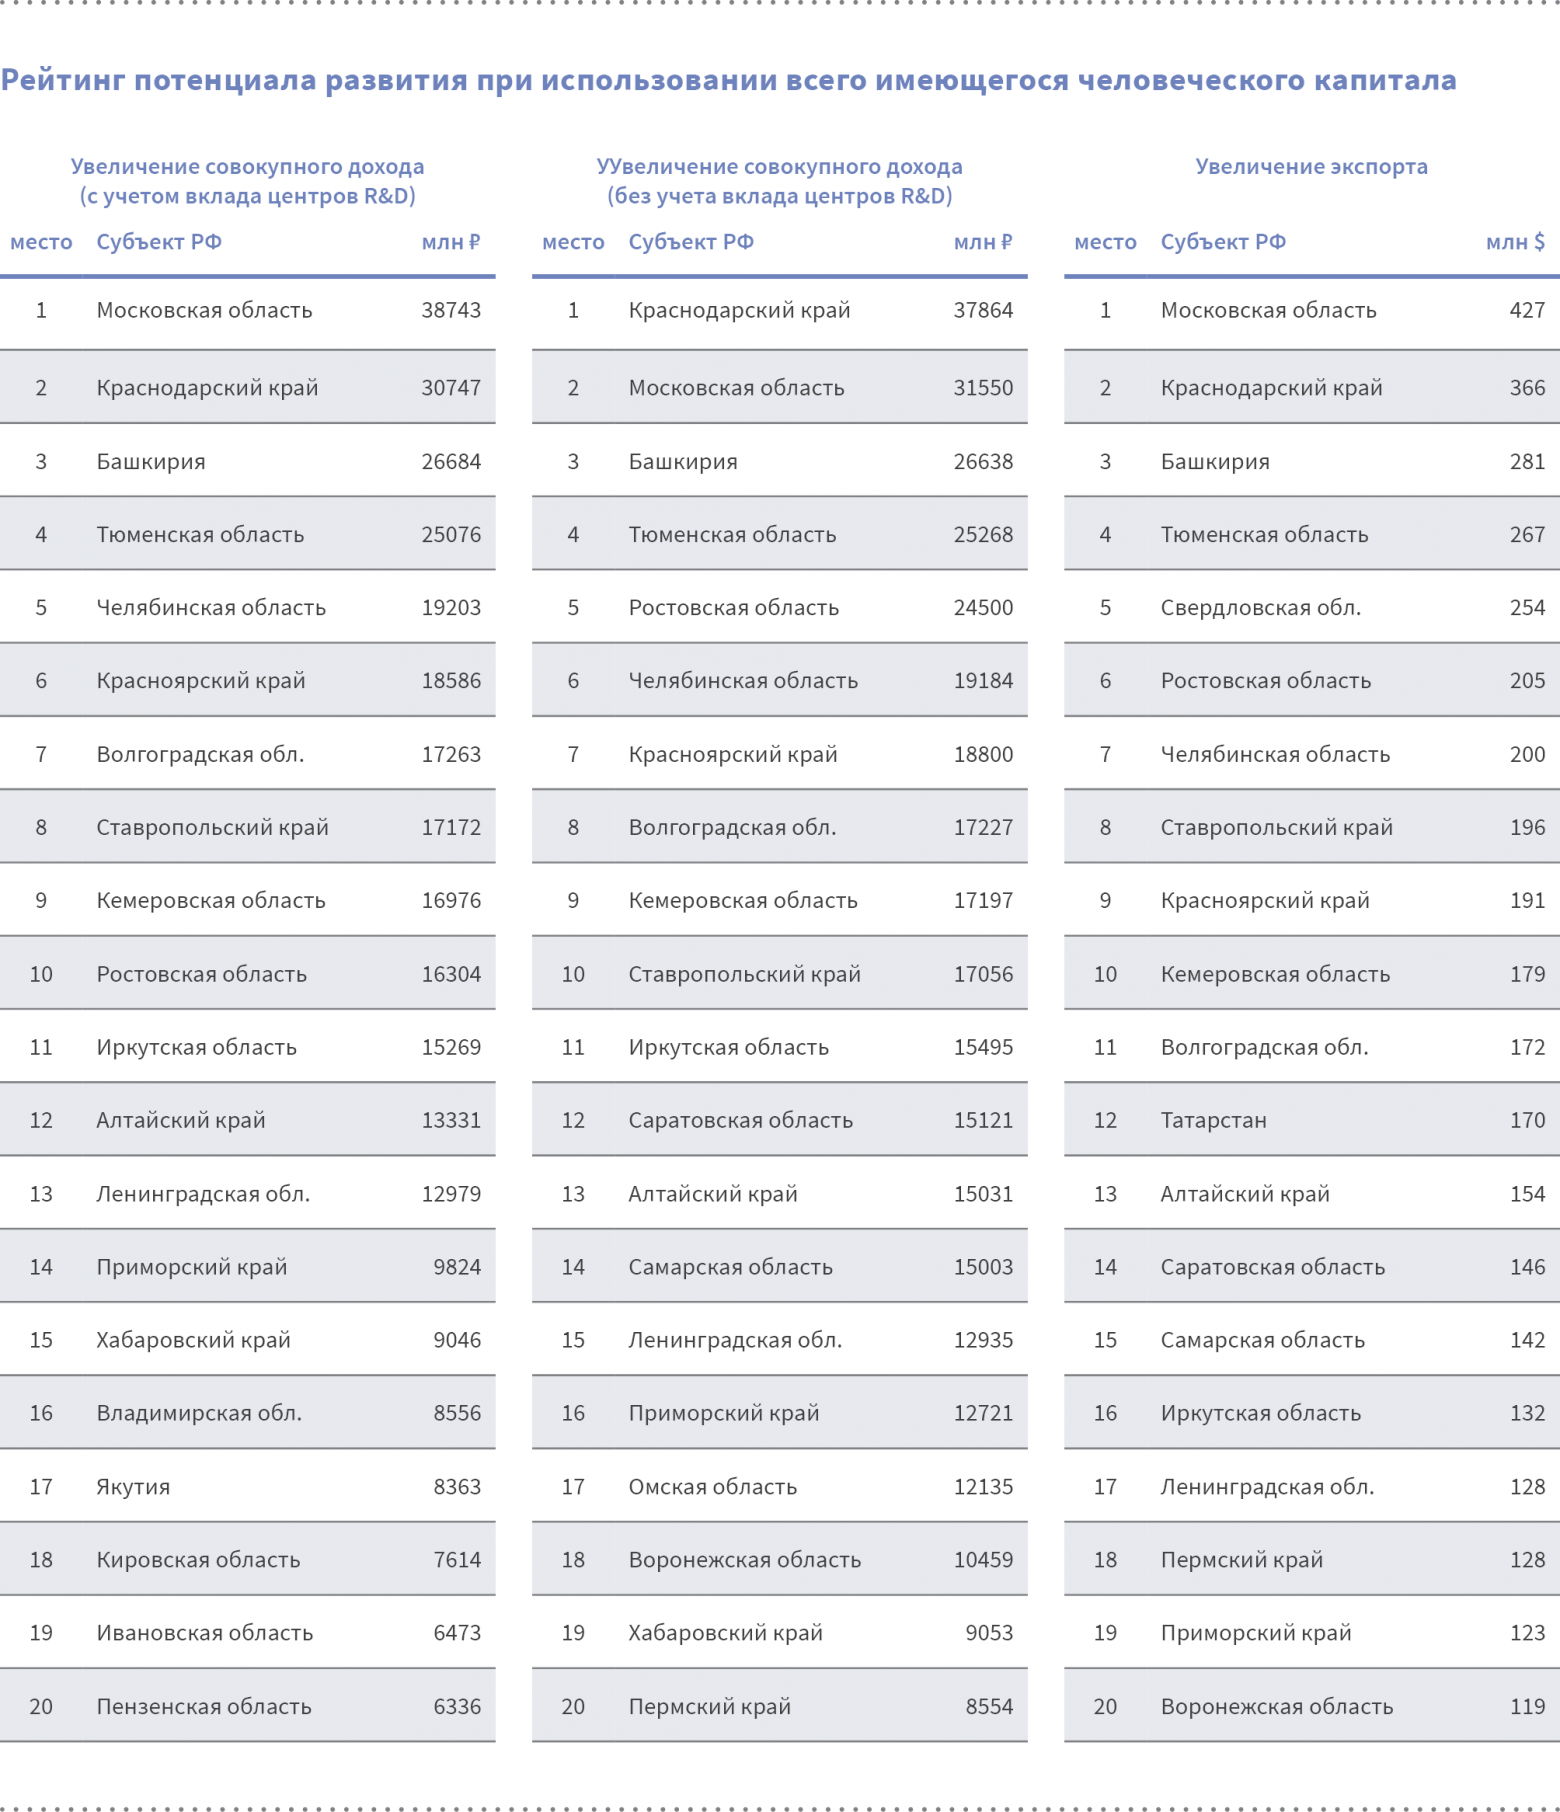
Task: Click the Ивановская область region name
Action: [204, 1633]
